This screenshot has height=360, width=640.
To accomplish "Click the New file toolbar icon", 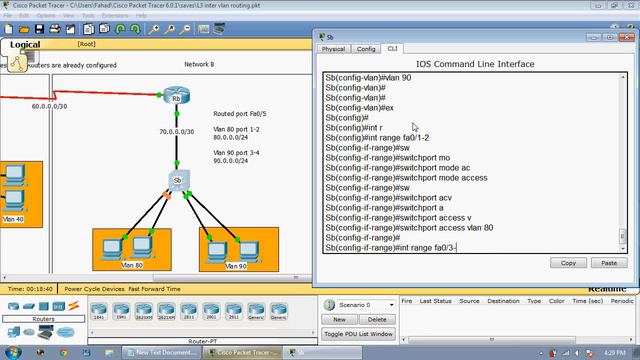I will [x=9, y=29].
